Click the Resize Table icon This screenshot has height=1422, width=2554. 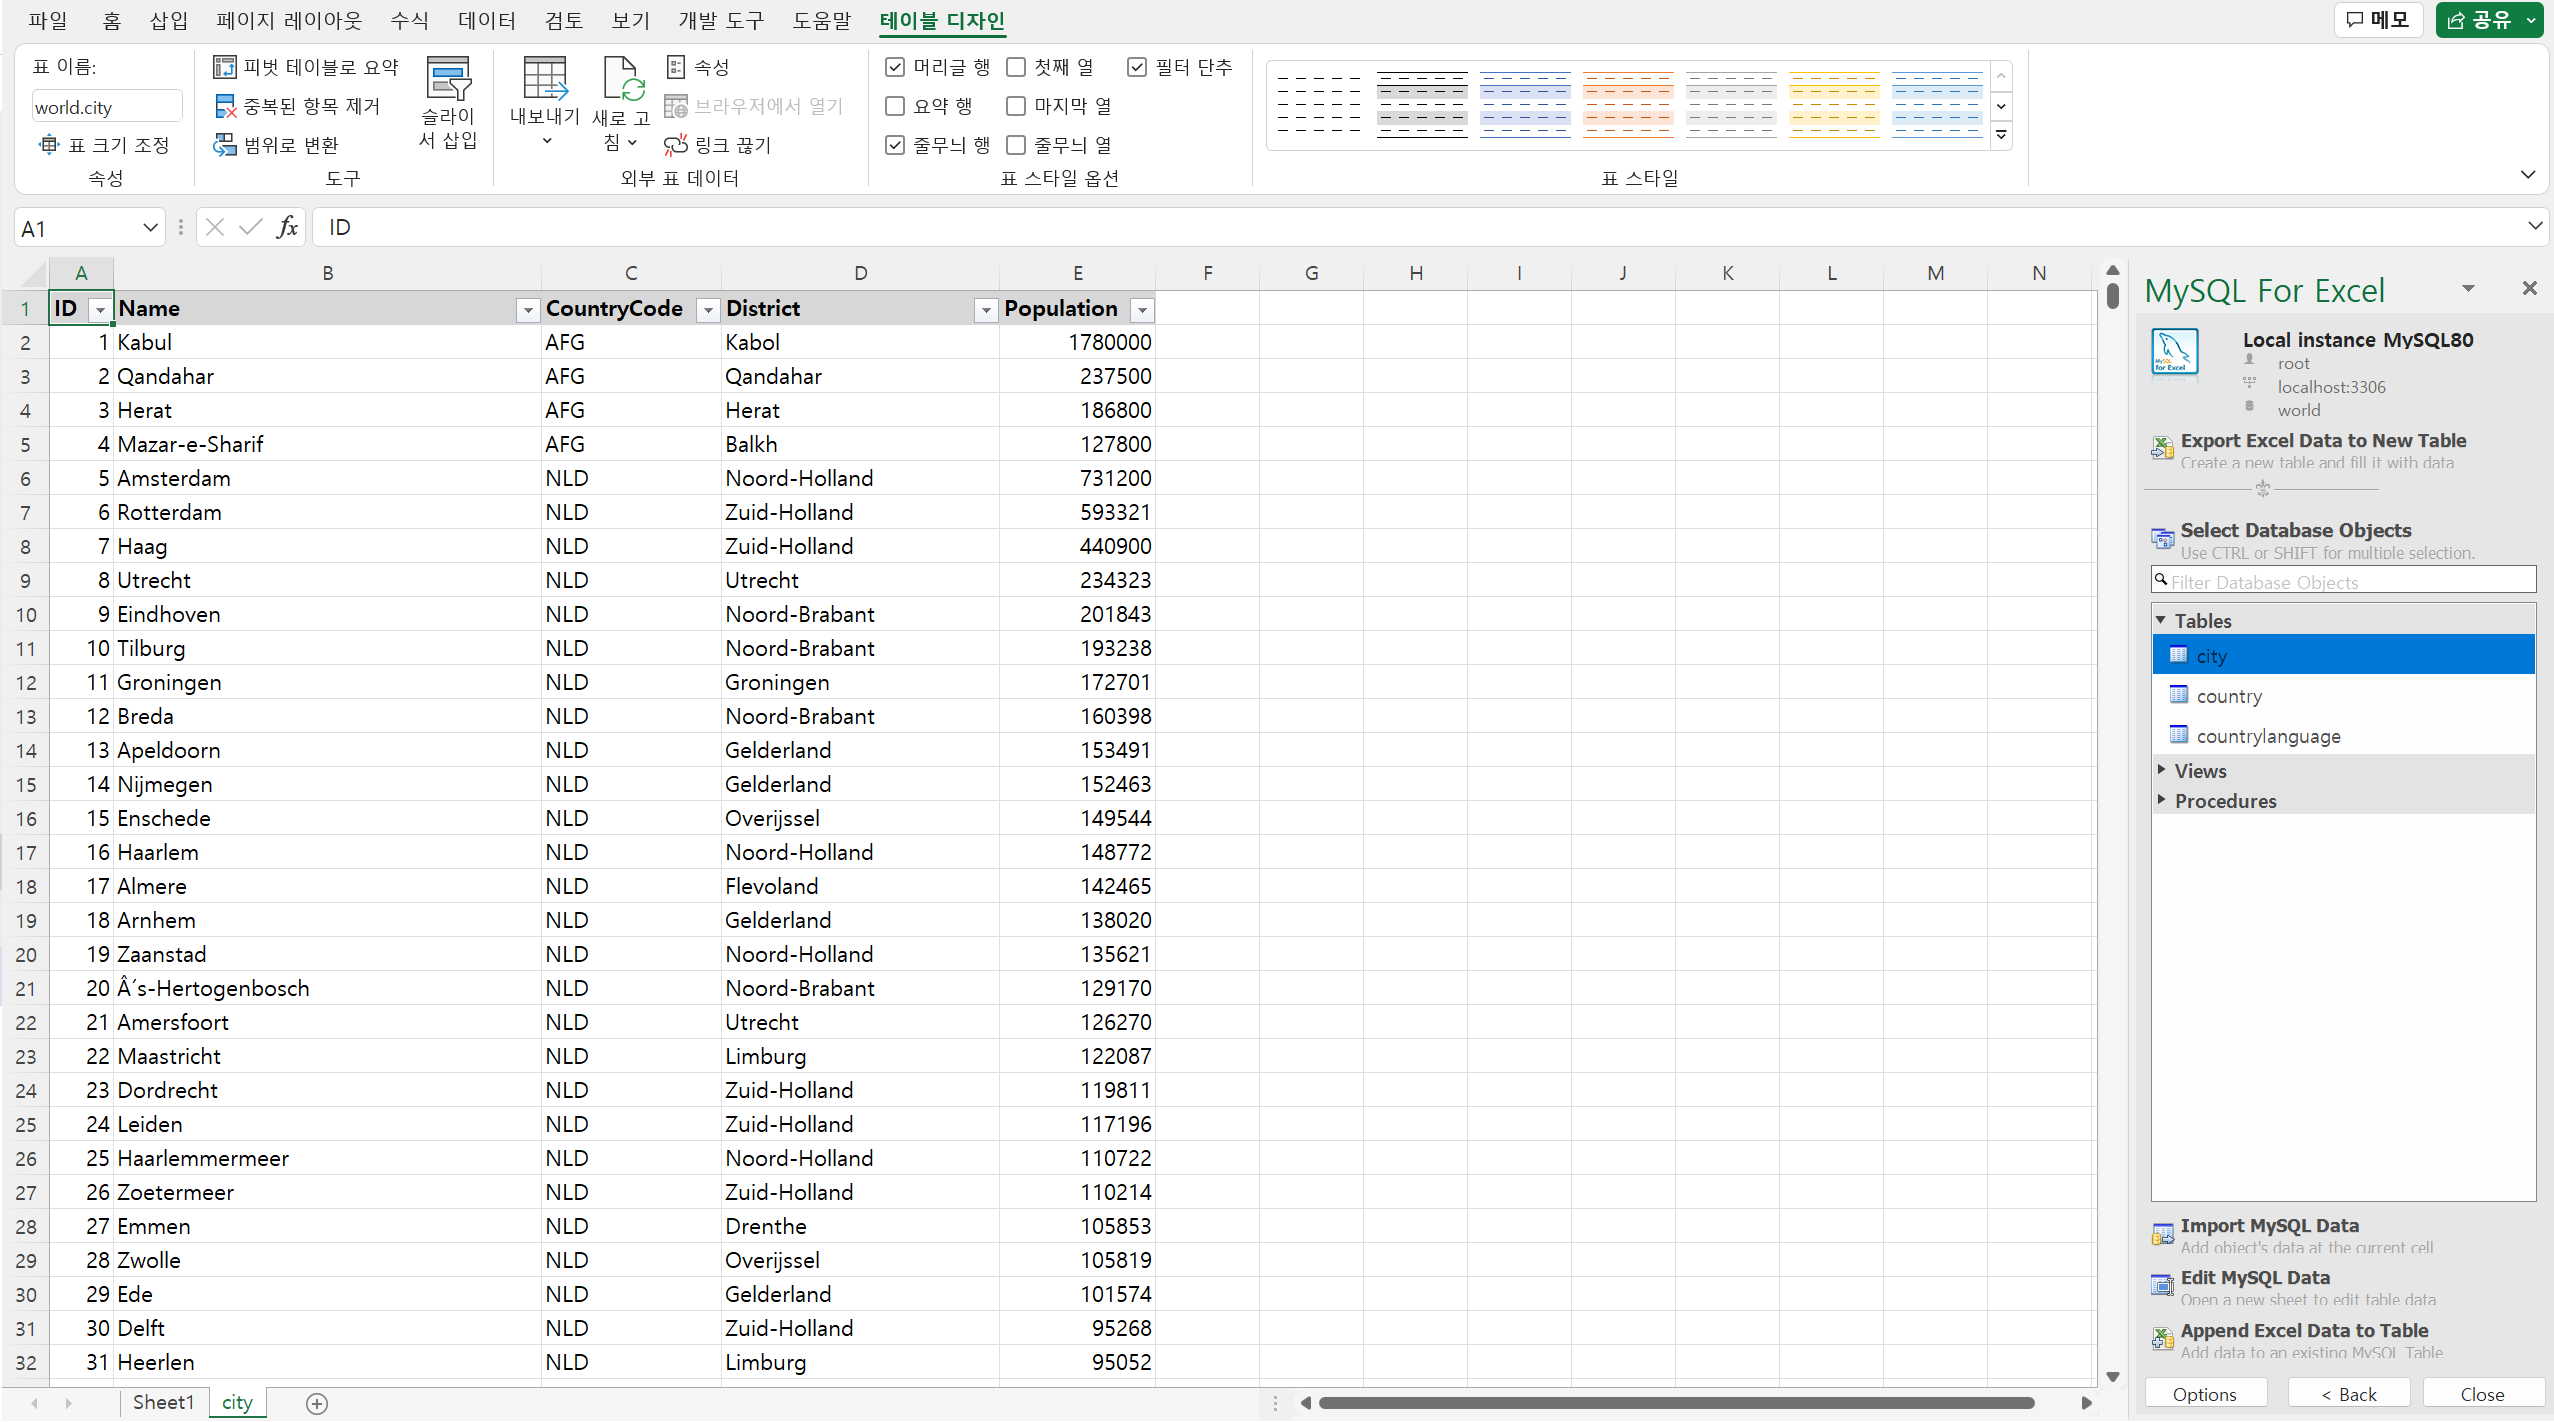49,145
